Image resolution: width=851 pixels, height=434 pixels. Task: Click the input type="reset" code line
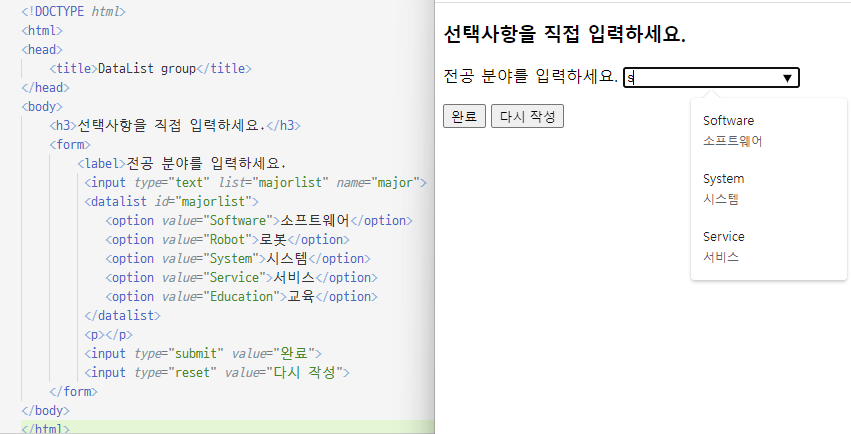tap(217, 372)
